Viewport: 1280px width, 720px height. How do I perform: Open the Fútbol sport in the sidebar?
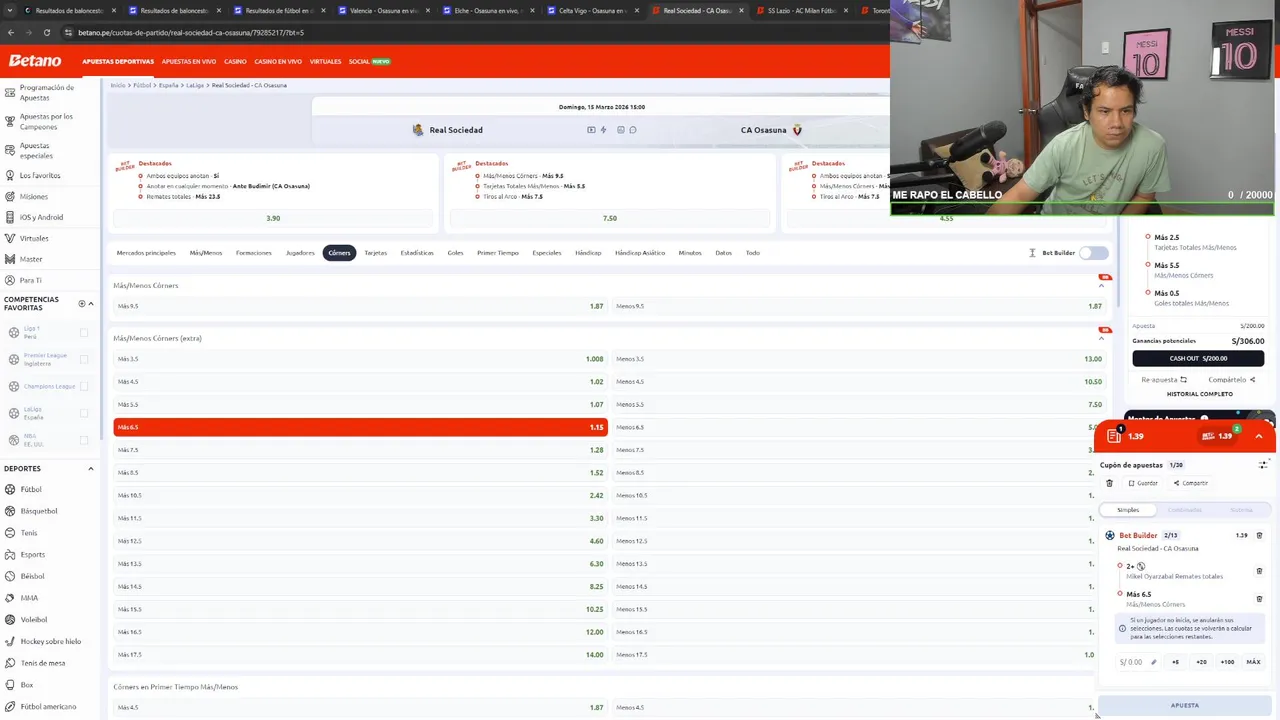(31, 489)
